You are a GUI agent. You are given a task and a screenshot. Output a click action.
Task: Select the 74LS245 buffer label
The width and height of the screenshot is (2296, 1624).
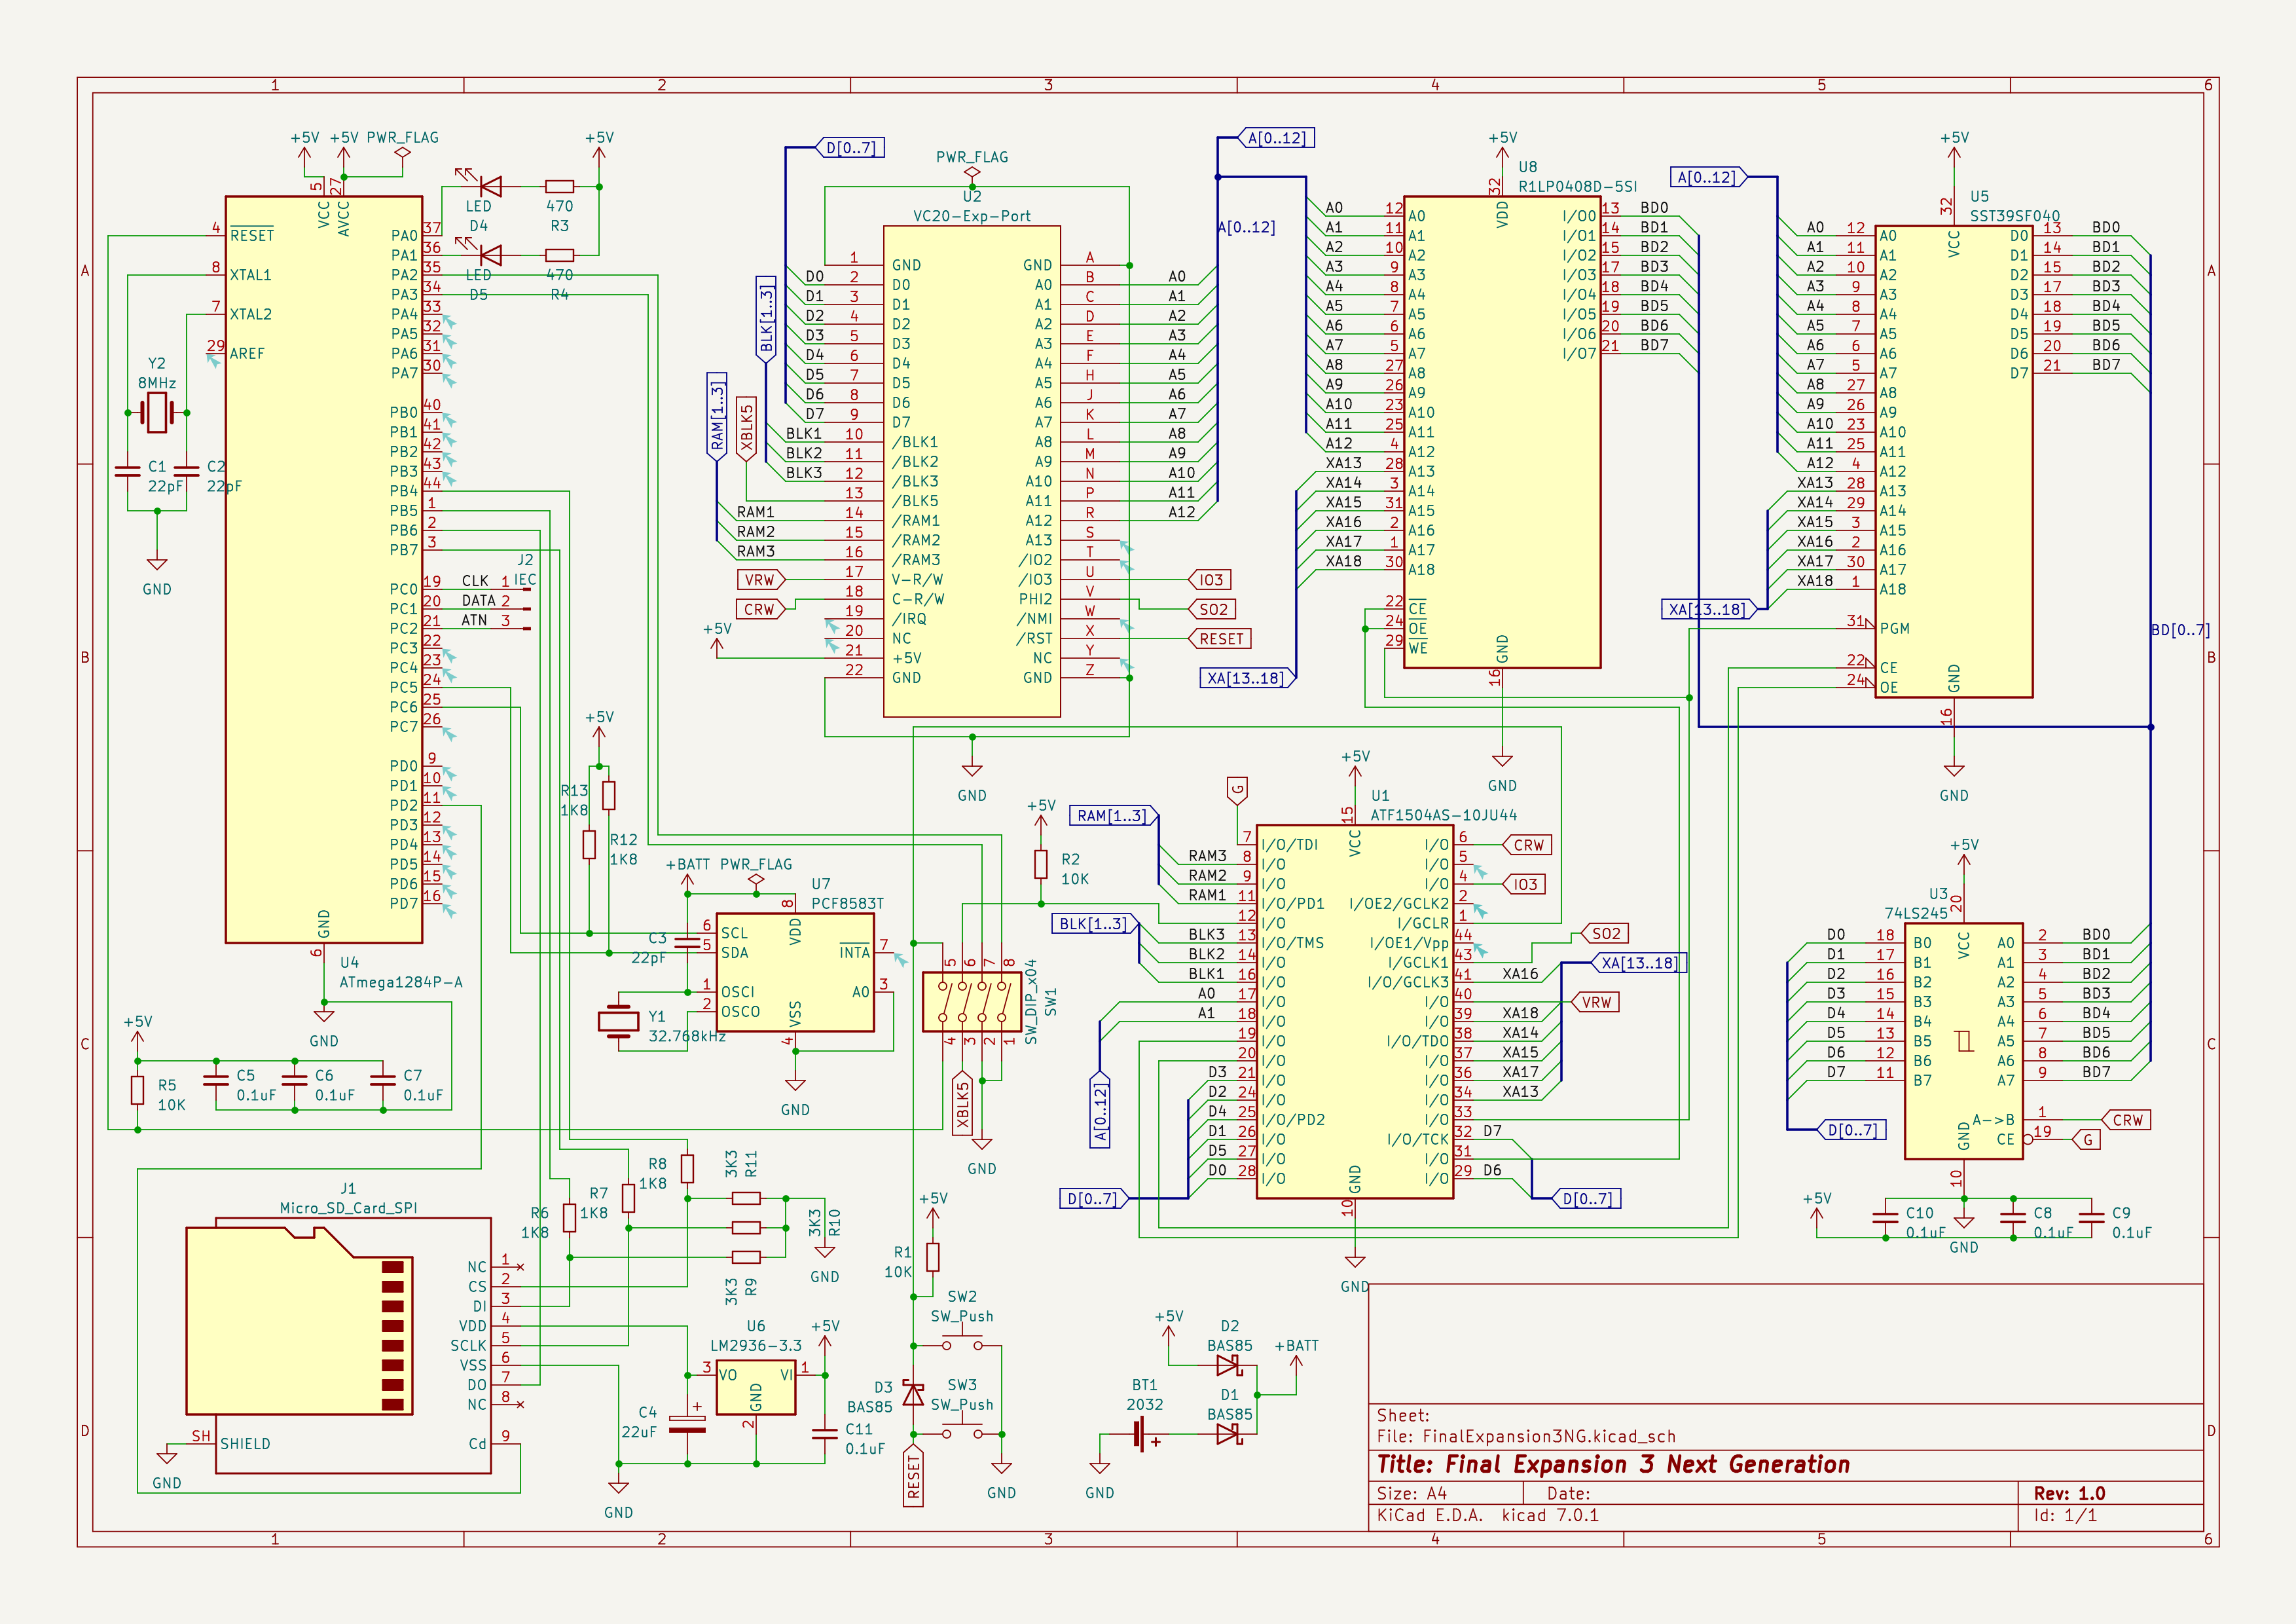tap(1916, 913)
